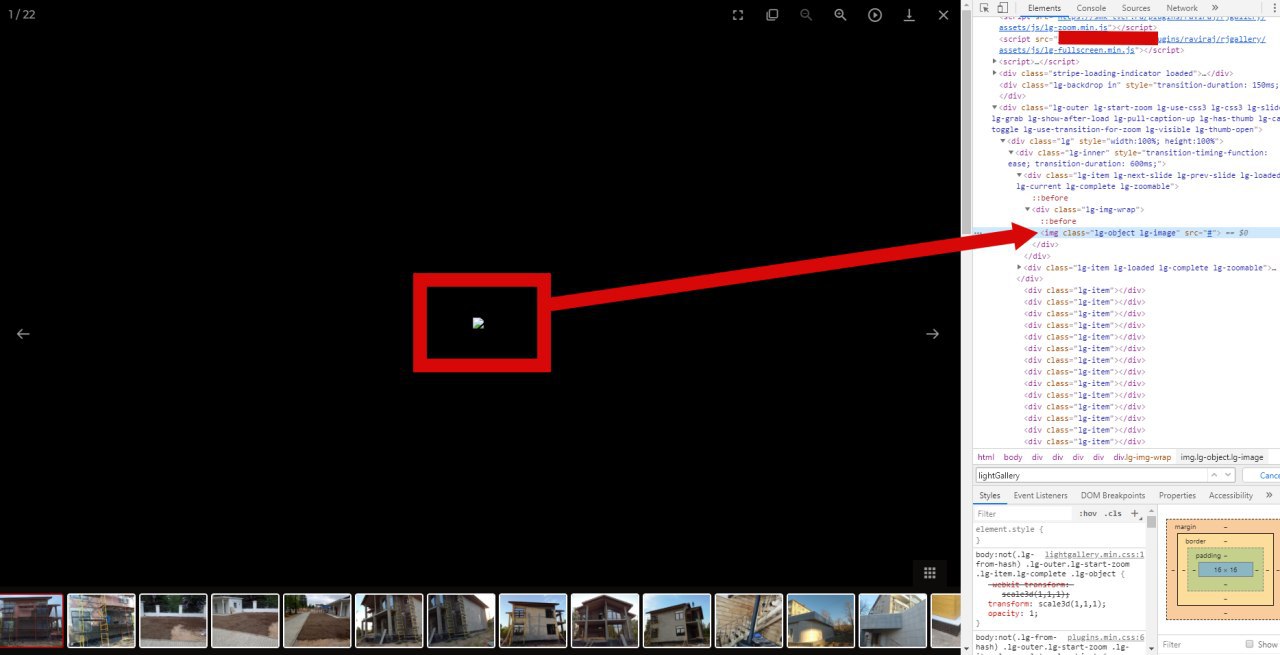Viewport: 1280px width, 655px height.
Task: Collapse the div class="lg" node
Action: coord(1003,141)
